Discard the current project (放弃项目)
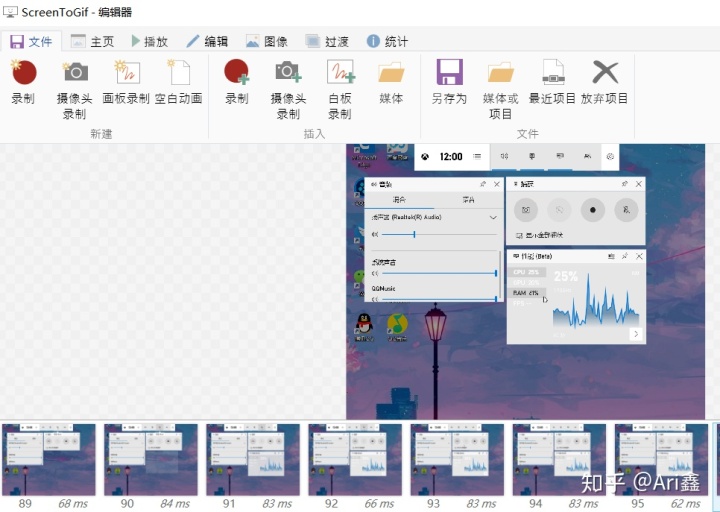 coord(604,82)
